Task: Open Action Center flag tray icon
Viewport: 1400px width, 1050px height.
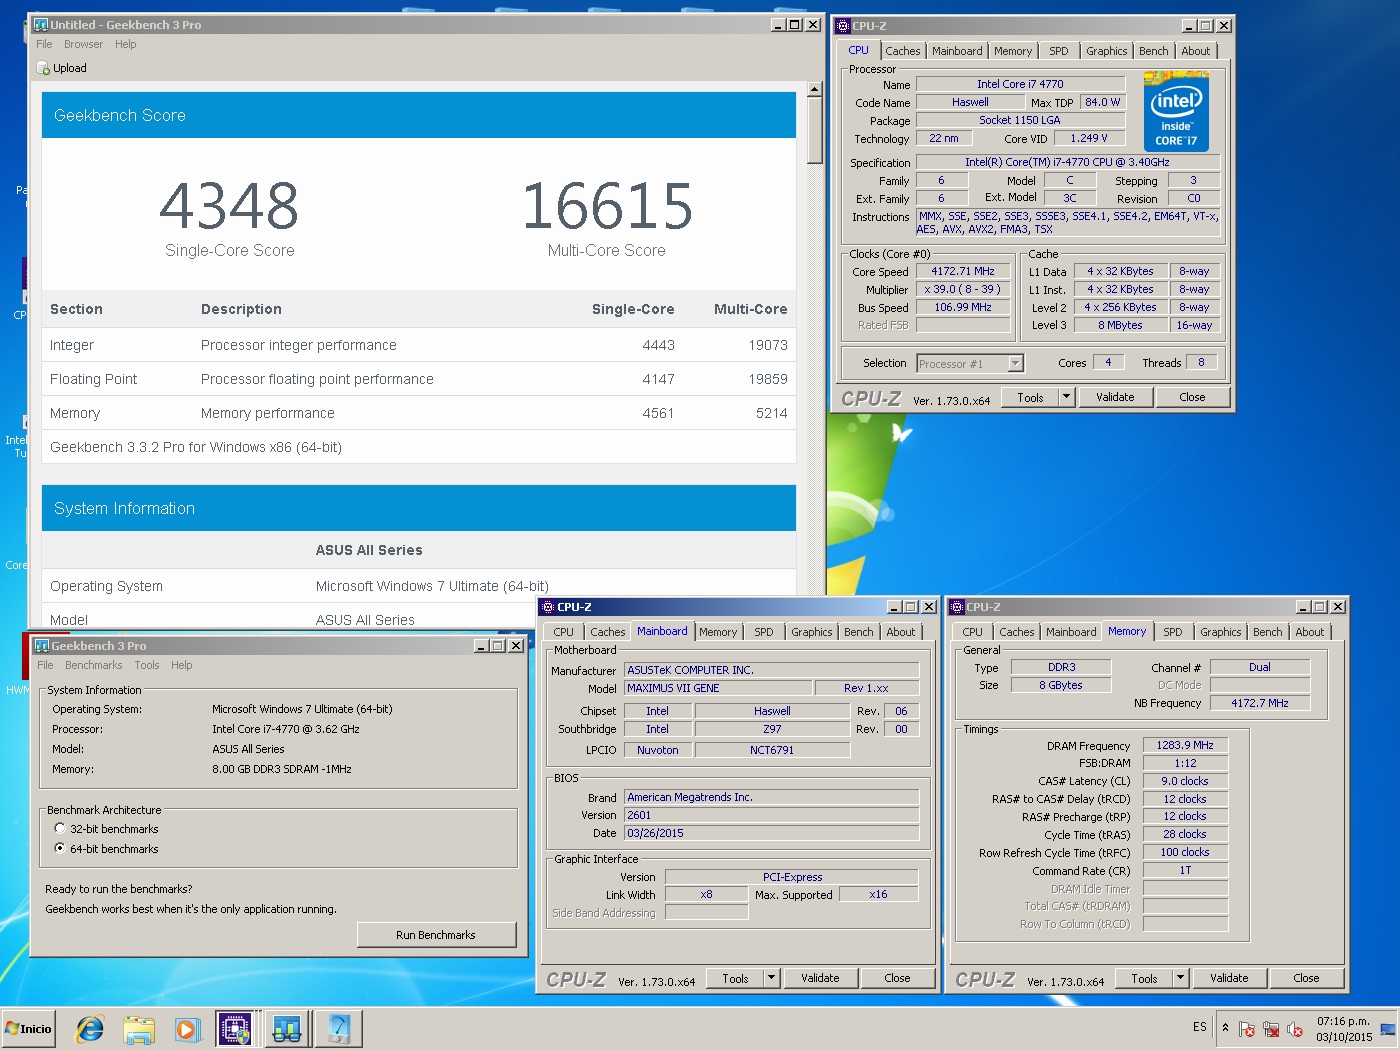Action: (1247, 1029)
